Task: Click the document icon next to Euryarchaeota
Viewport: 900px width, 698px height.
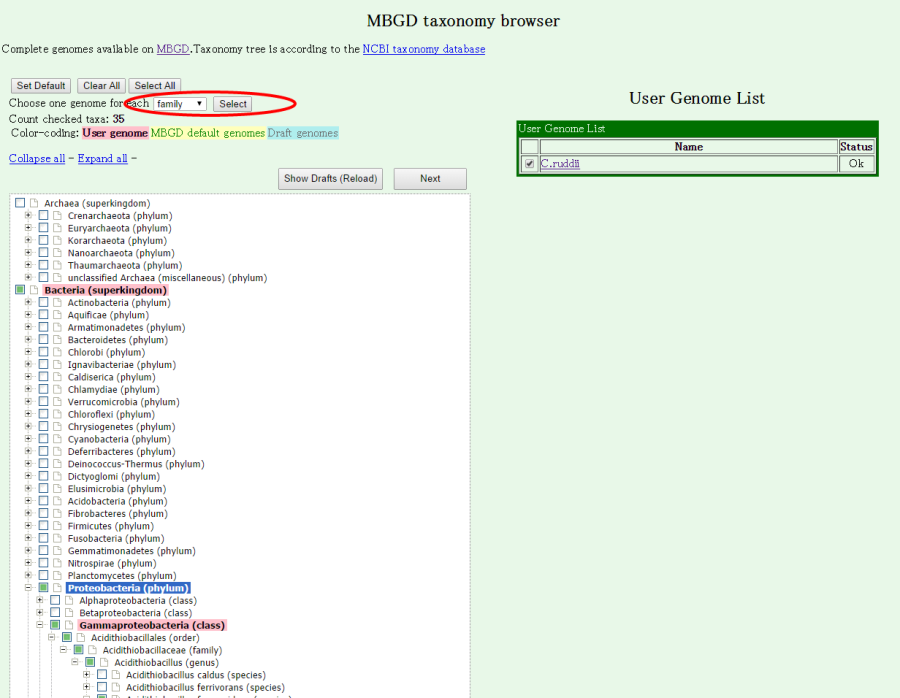Action: [x=57, y=229]
